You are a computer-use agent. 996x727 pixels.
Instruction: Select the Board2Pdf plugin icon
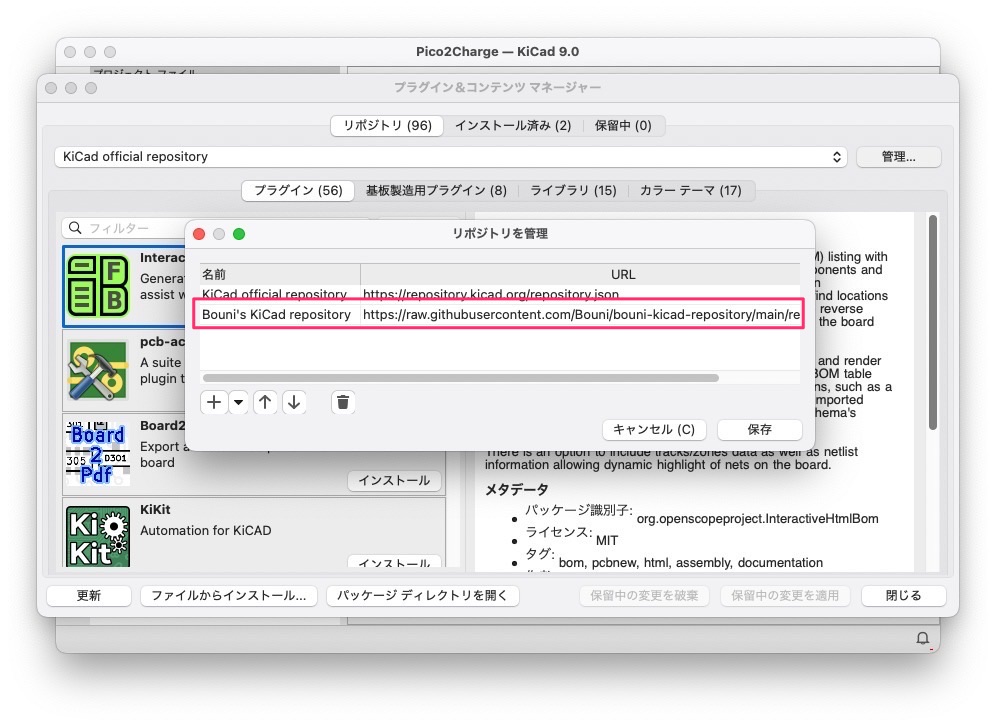pos(97,452)
